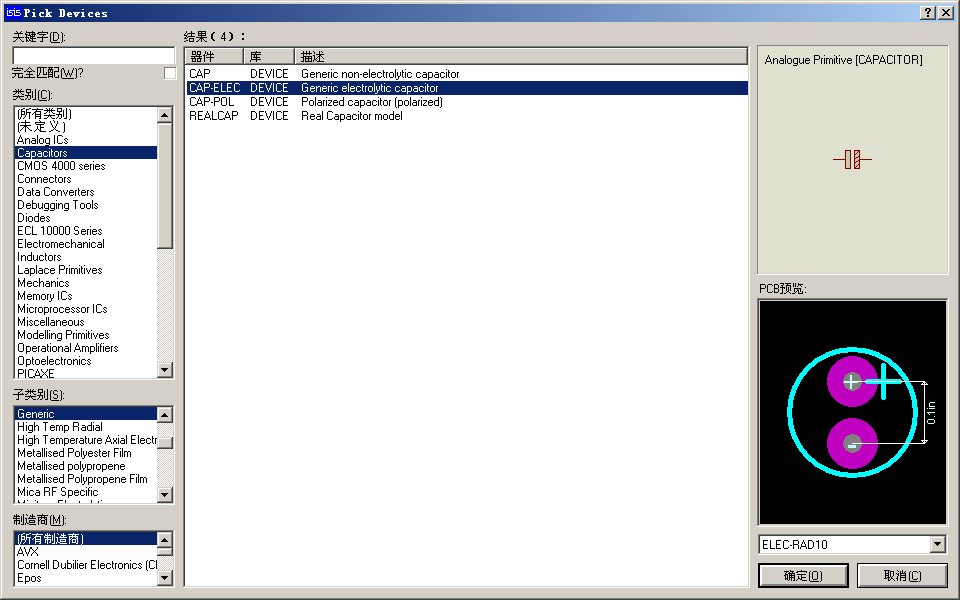Select Optoelectronics category

(86, 361)
